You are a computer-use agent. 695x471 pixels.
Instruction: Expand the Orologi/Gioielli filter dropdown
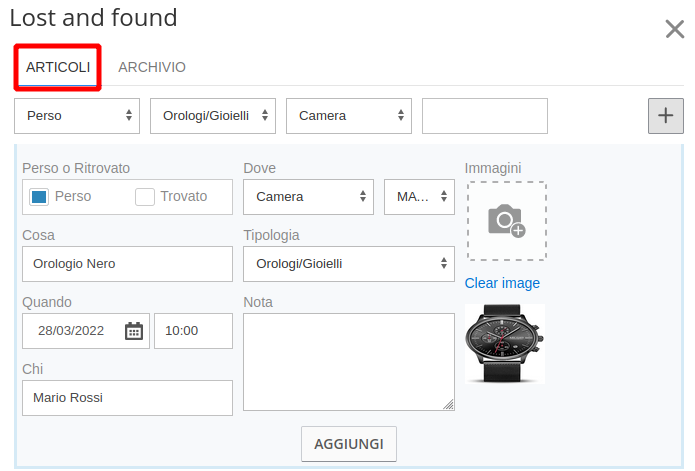pos(212,116)
